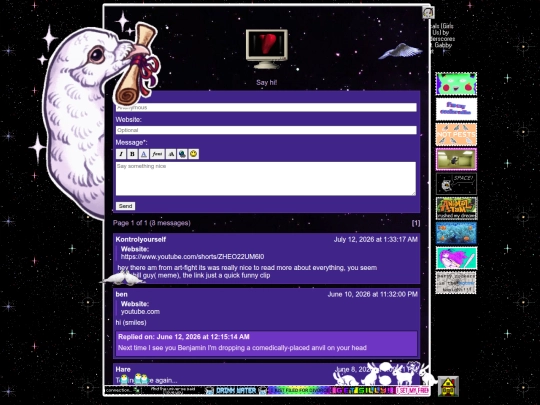Click the NOT PESTS pigeon stamp
Screen dimensions: 540x405
pos(456,134)
